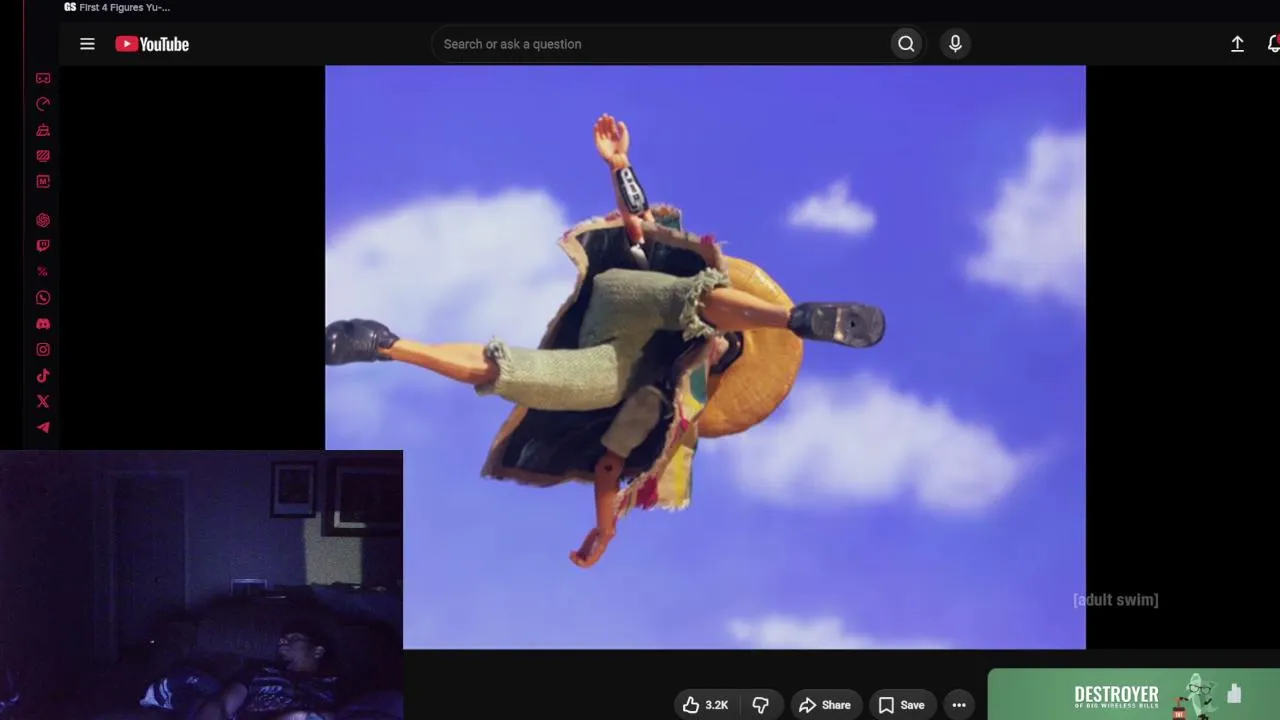Open Telegram in the browser sidebar
The width and height of the screenshot is (1280, 720).
43,428
